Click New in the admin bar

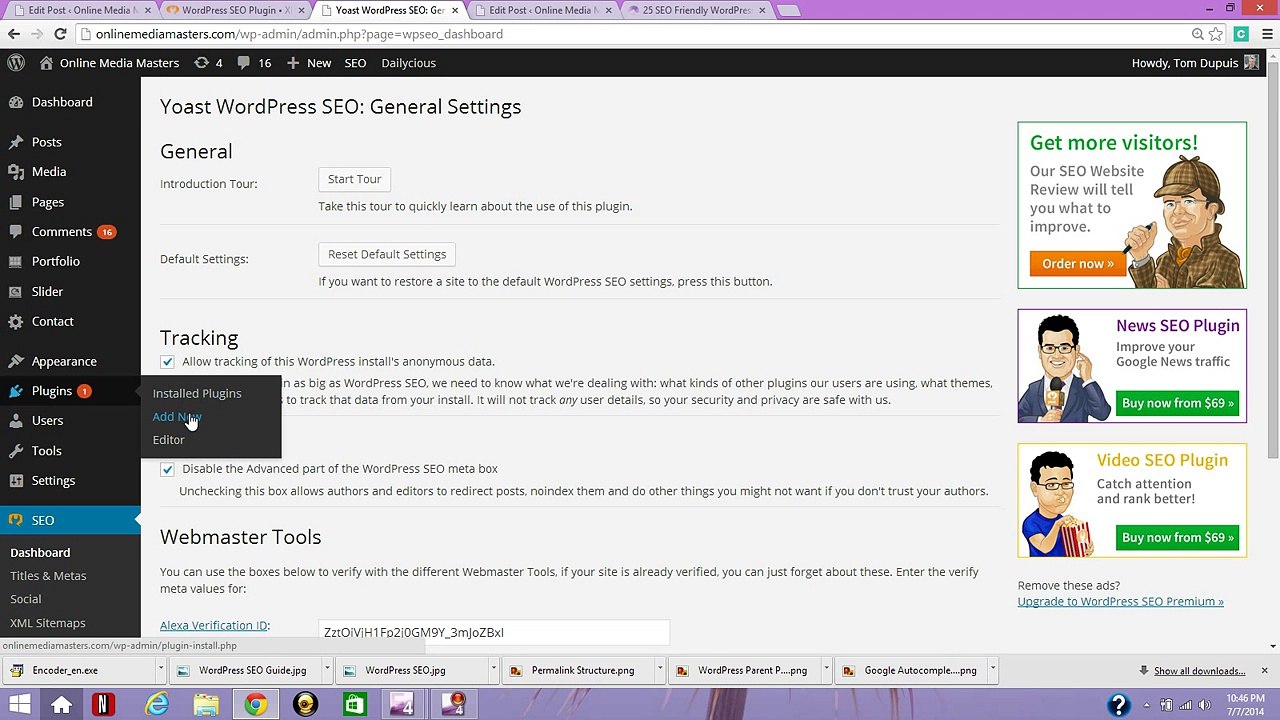[x=309, y=63]
